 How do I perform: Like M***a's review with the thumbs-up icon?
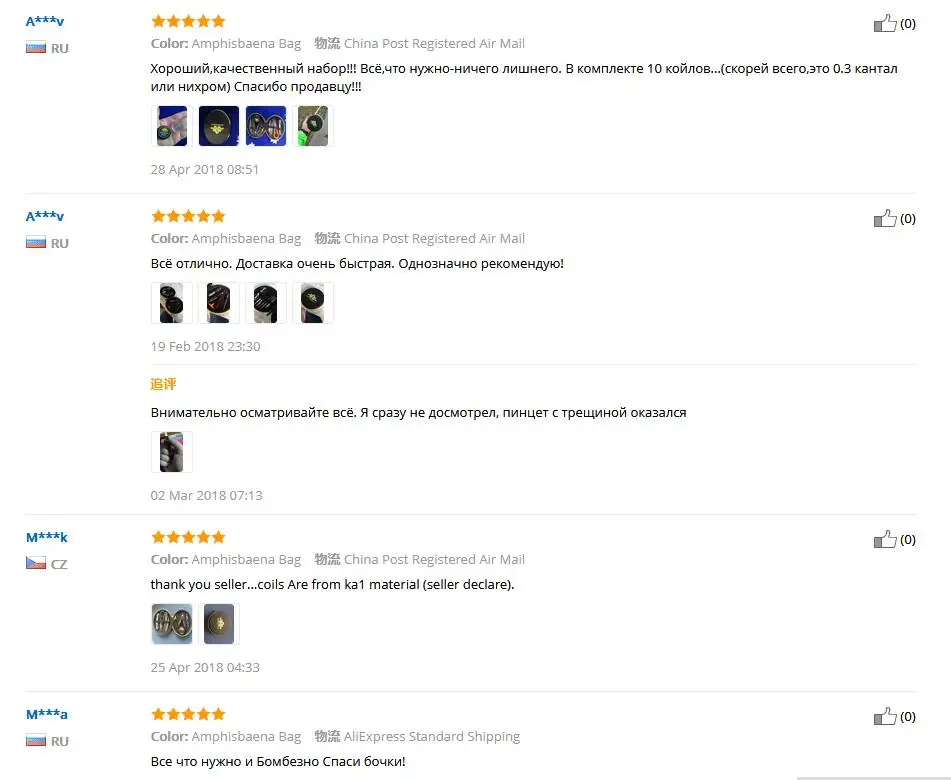[885, 716]
